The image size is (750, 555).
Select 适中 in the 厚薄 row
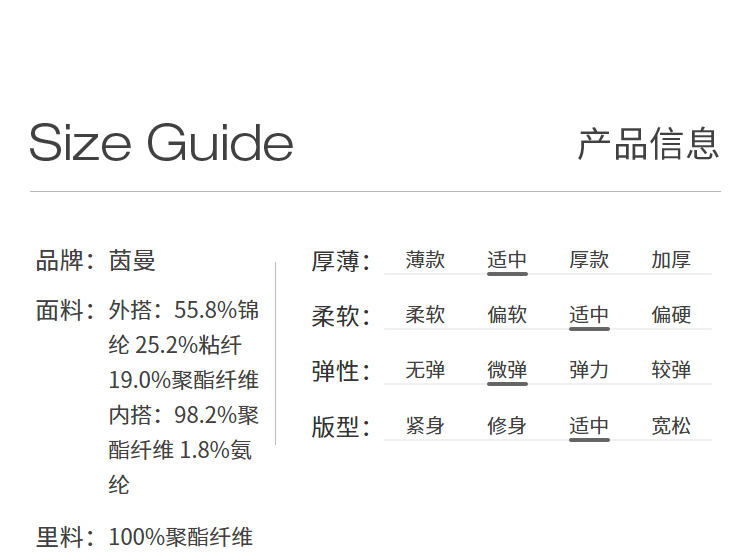pyautogui.click(x=507, y=260)
